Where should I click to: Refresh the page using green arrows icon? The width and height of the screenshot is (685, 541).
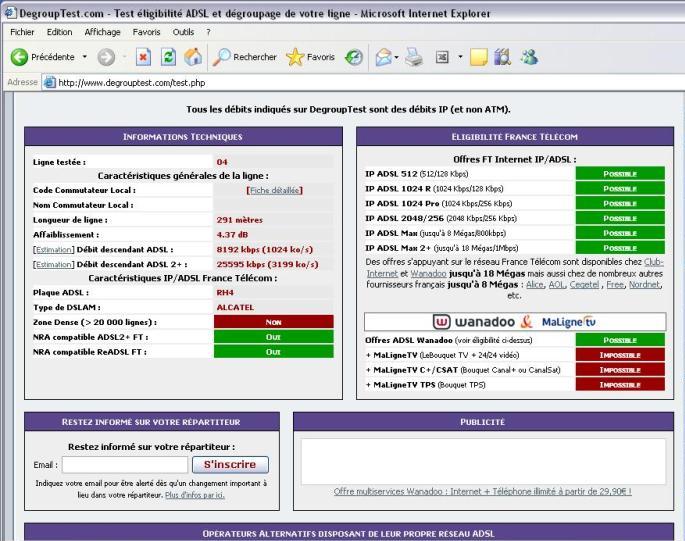[x=168, y=57]
